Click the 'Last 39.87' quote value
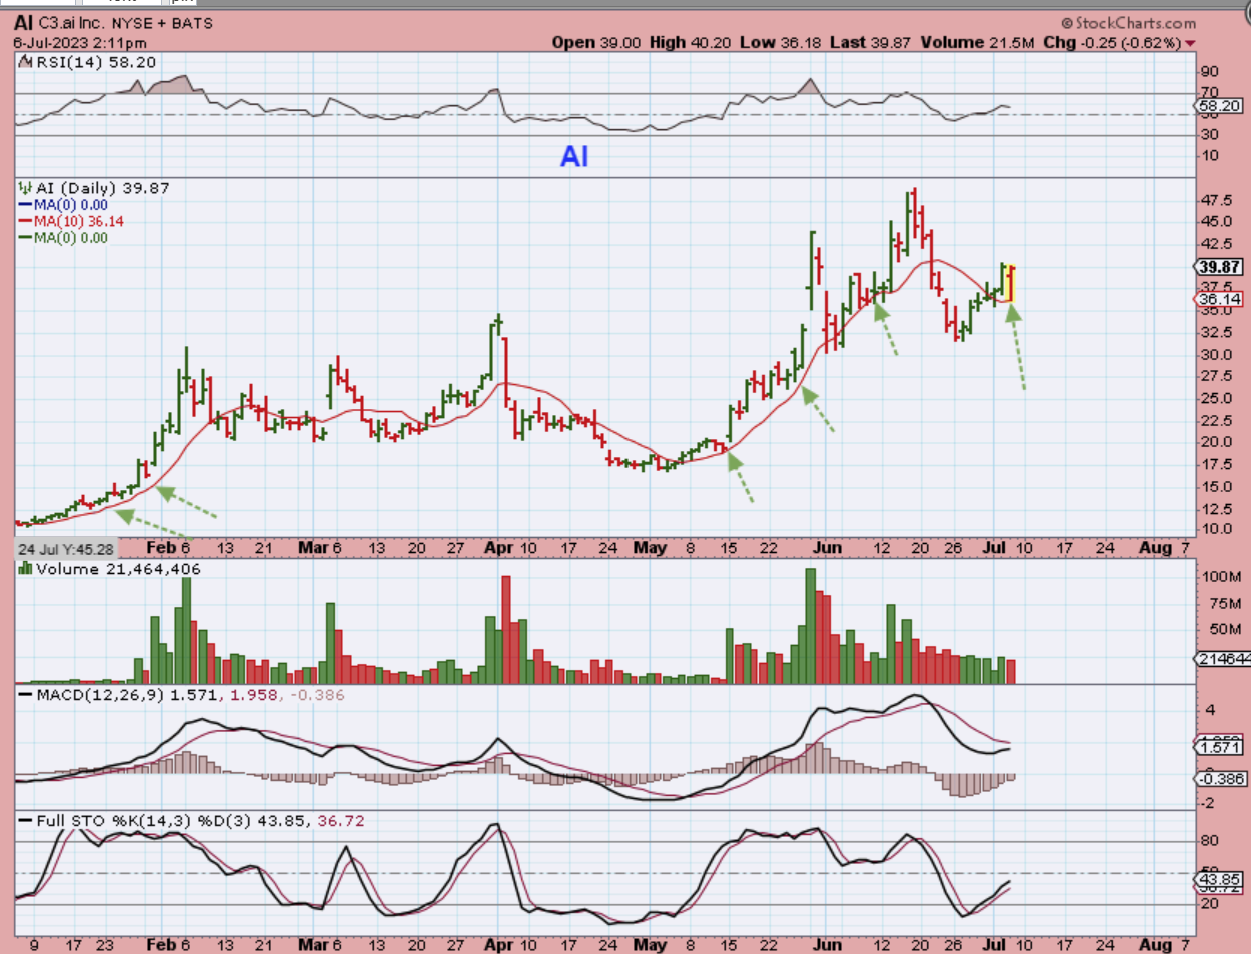The width and height of the screenshot is (1251, 954). 871,42
